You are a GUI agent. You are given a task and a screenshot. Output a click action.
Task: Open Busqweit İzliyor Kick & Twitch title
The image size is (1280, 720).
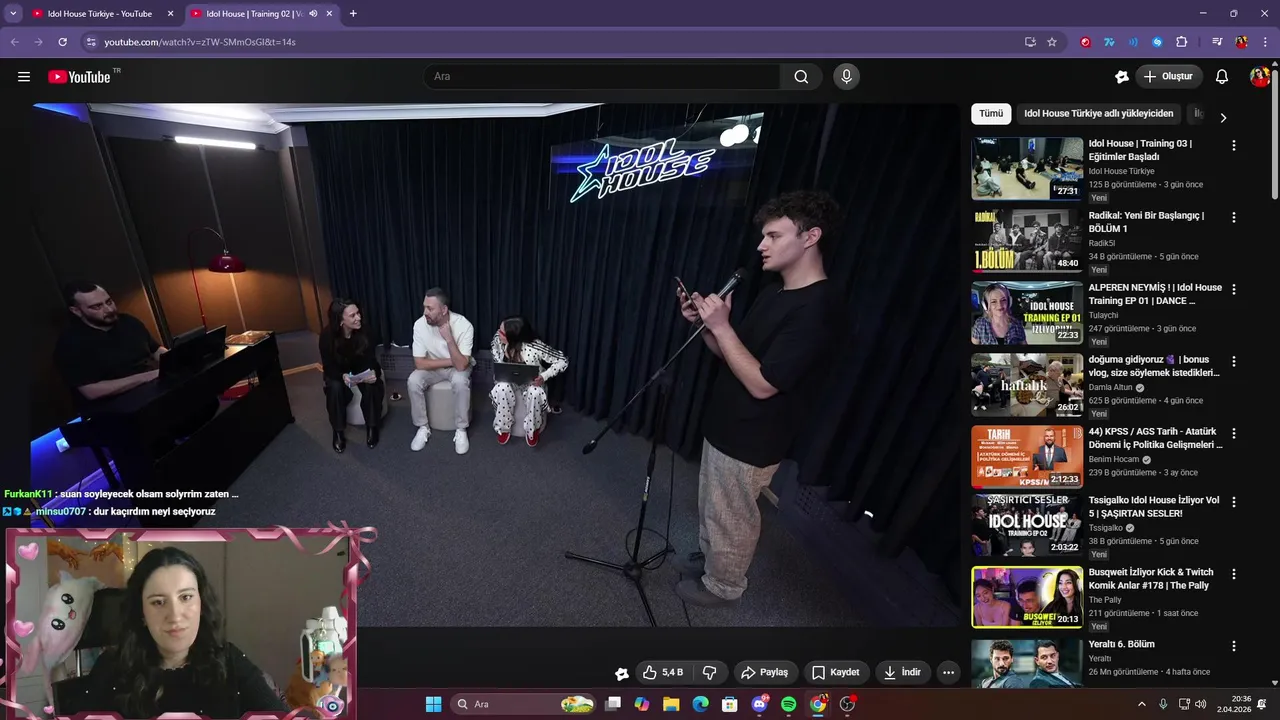1151,579
